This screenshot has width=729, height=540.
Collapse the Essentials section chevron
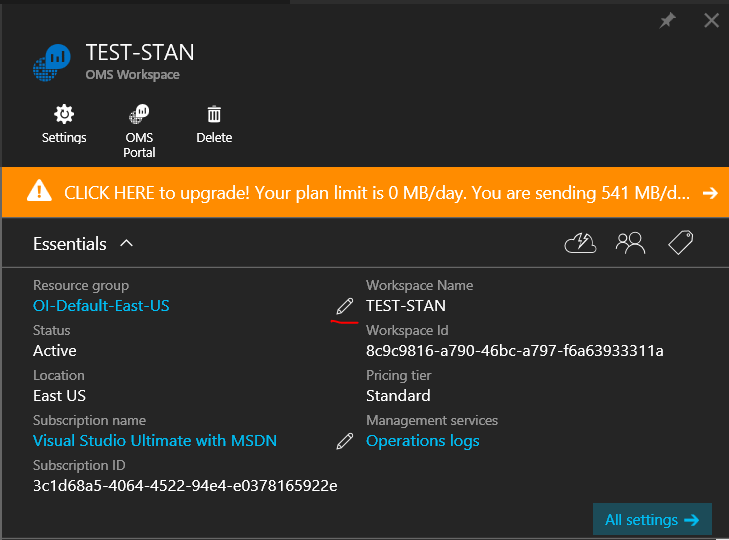[127, 243]
